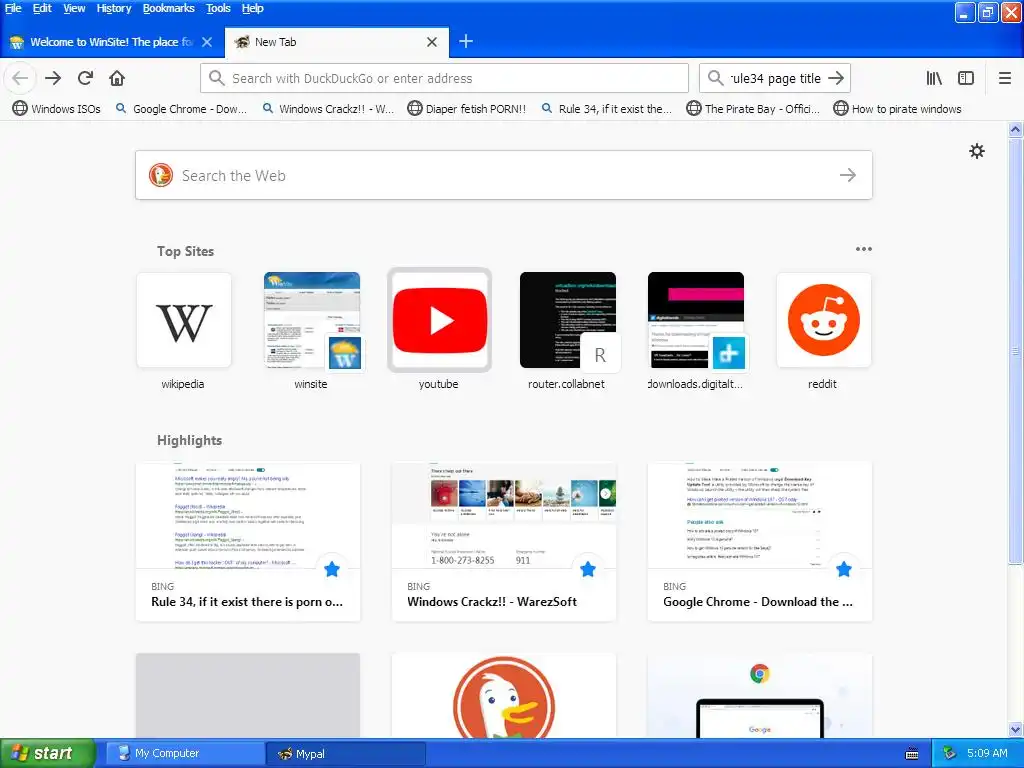The height and width of the screenshot is (768, 1024).
Task: Open the Help menu
Action: click(253, 8)
